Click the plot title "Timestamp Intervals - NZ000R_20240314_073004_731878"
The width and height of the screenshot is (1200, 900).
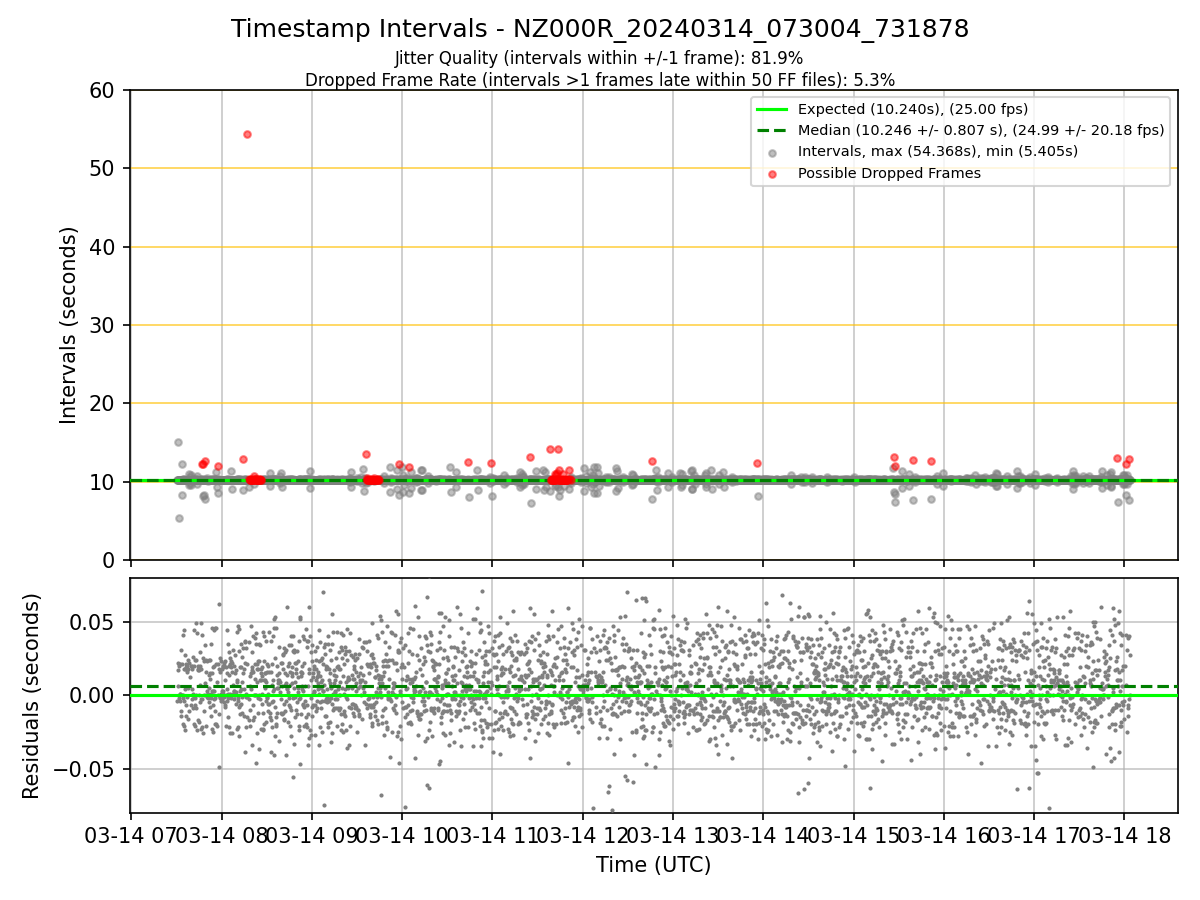click(x=600, y=29)
